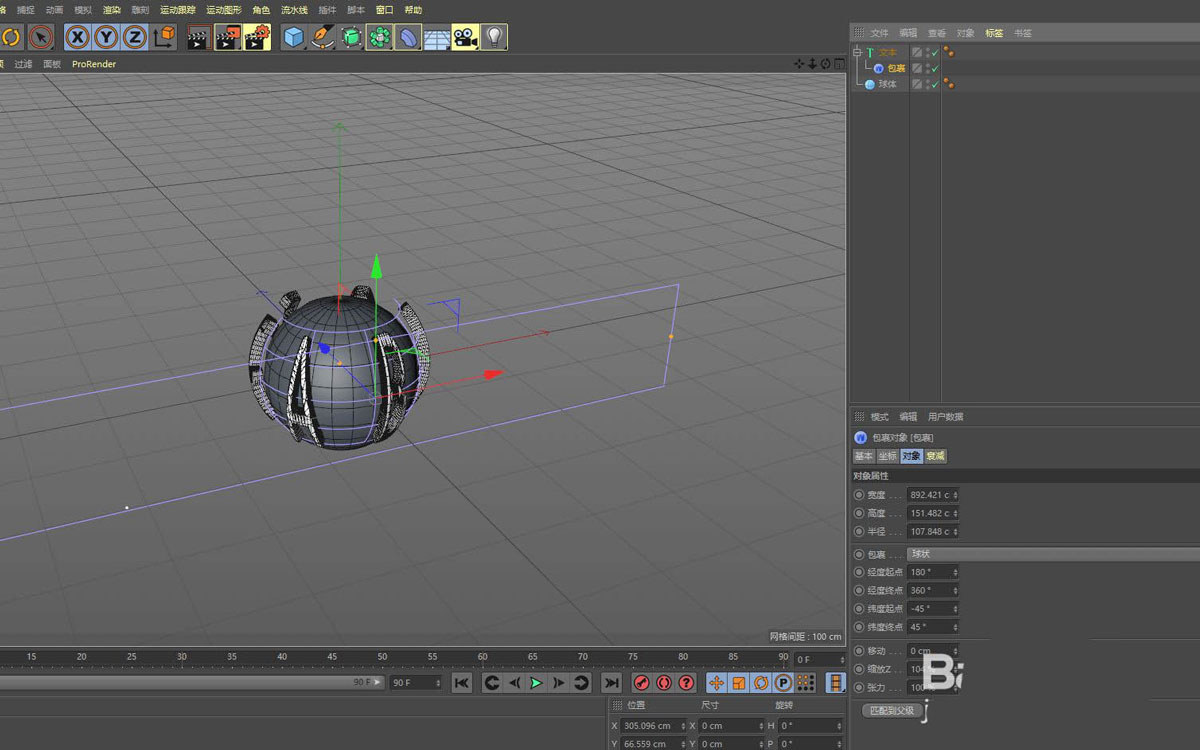1200x750 pixels.
Task: Toggle rotation keying icon in timeline
Action: 760,683
